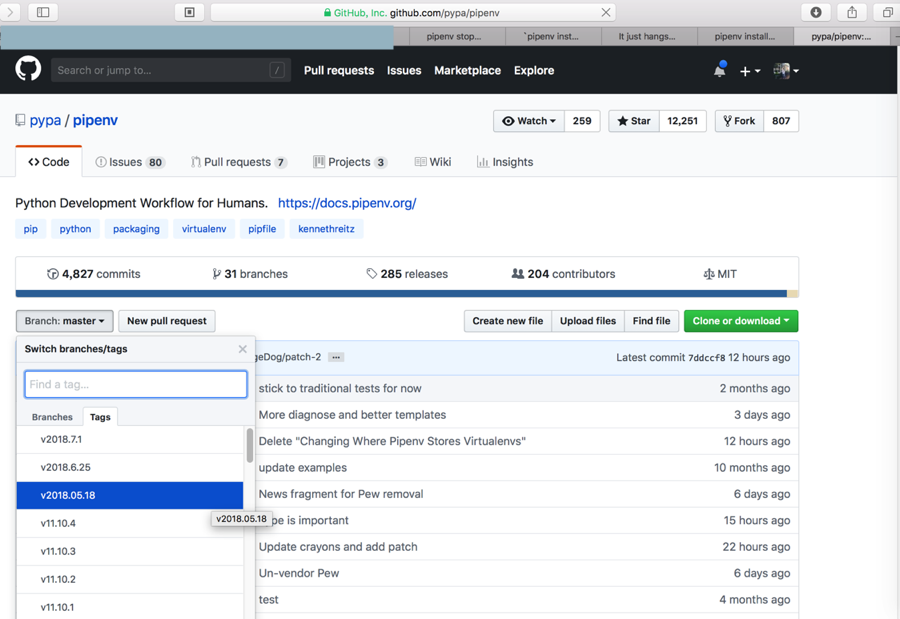Image resolution: width=900 pixels, height=619 pixels.
Task: Open Issues in top navigation
Action: tap(404, 70)
